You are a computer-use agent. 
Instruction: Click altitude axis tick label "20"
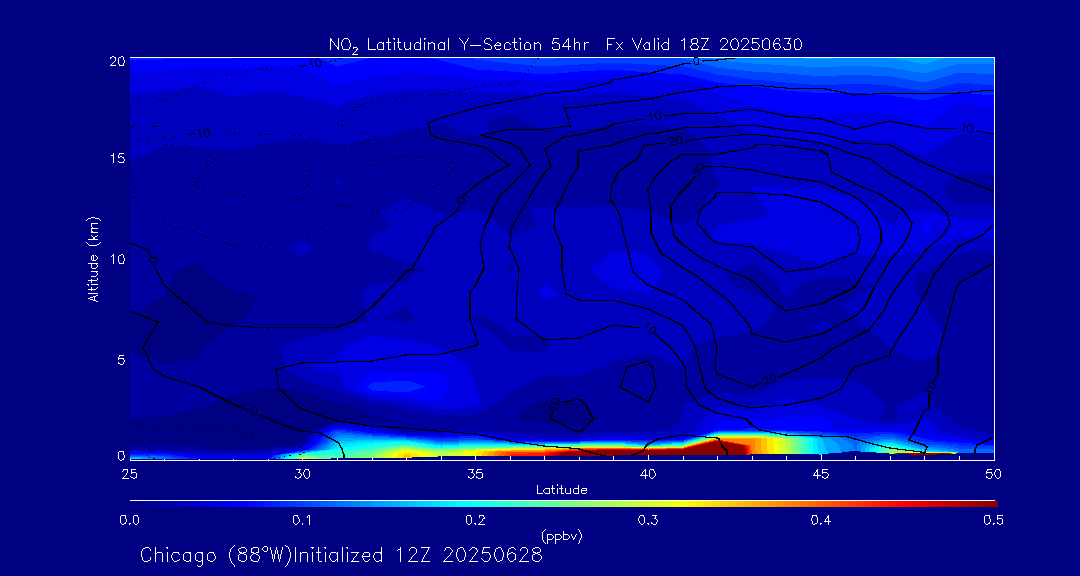(x=117, y=60)
